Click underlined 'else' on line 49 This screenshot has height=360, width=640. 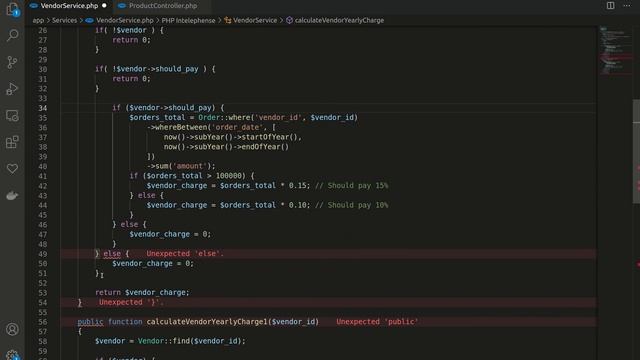(x=112, y=254)
